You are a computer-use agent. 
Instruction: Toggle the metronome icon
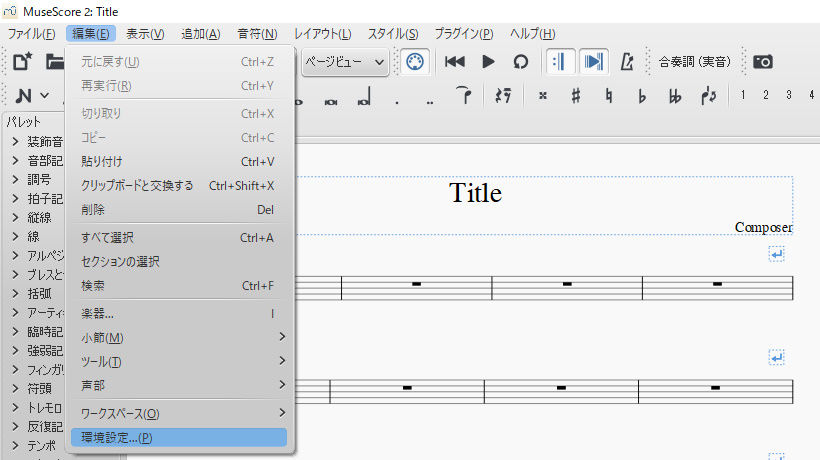point(627,62)
